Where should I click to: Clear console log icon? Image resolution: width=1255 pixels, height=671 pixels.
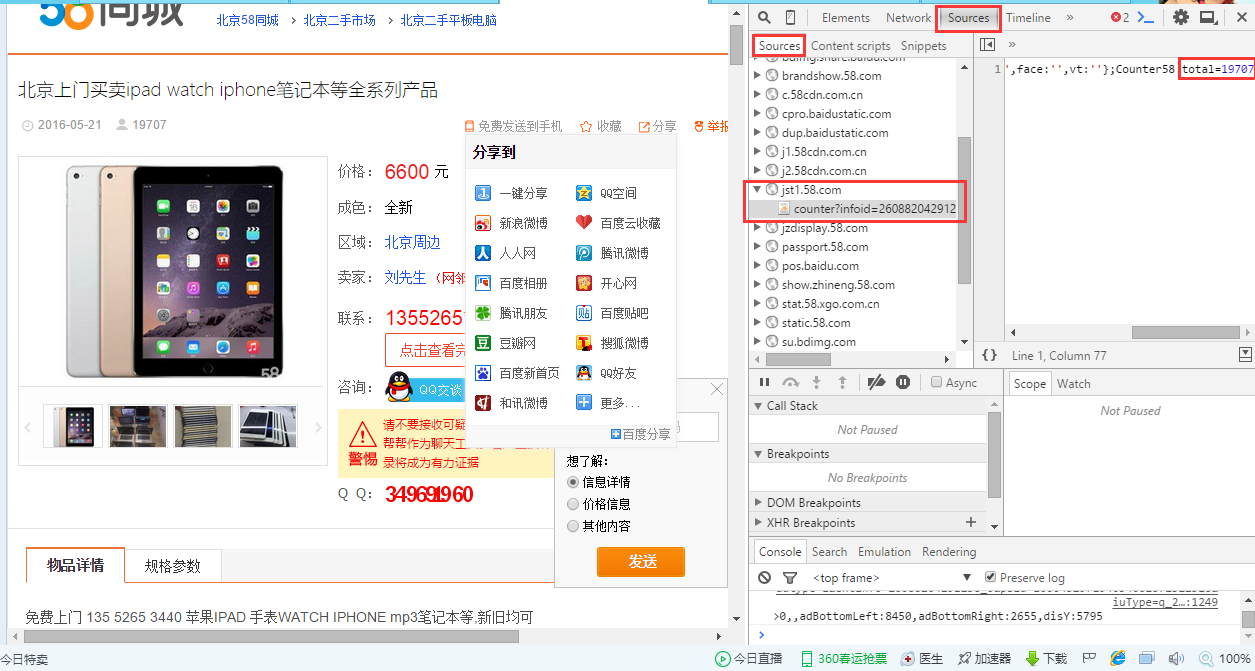pyautogui.click(x=765, y=577)
